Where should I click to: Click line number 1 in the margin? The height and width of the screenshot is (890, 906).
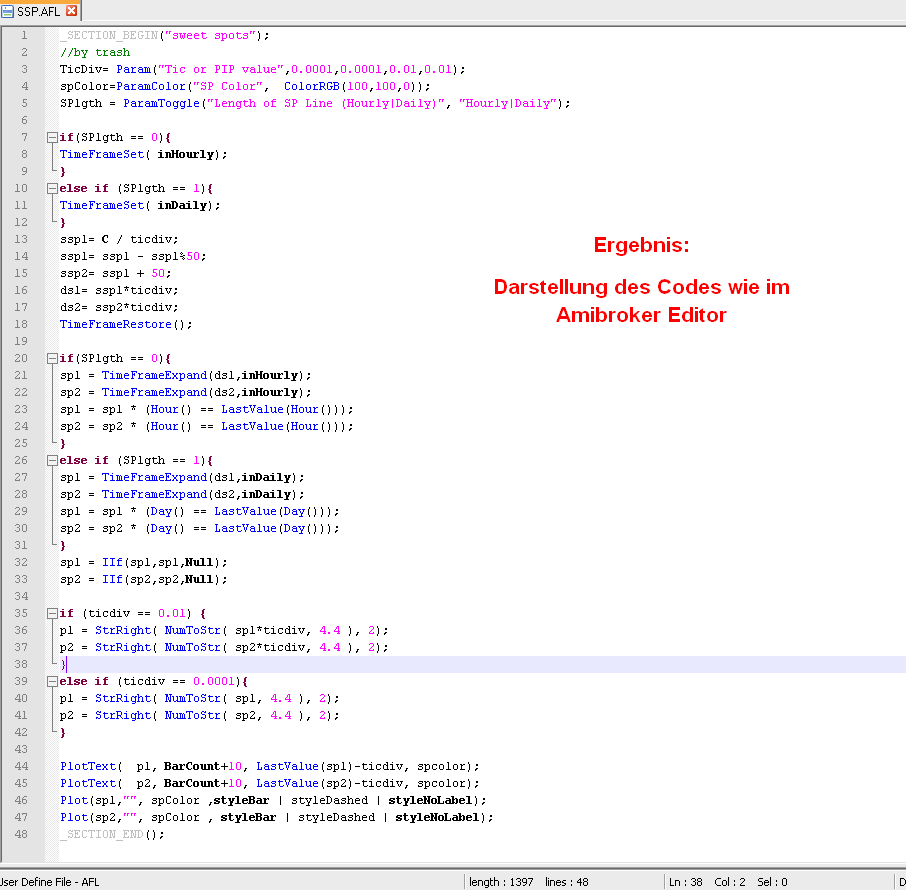pyautogui.click(x=23, y=35)
